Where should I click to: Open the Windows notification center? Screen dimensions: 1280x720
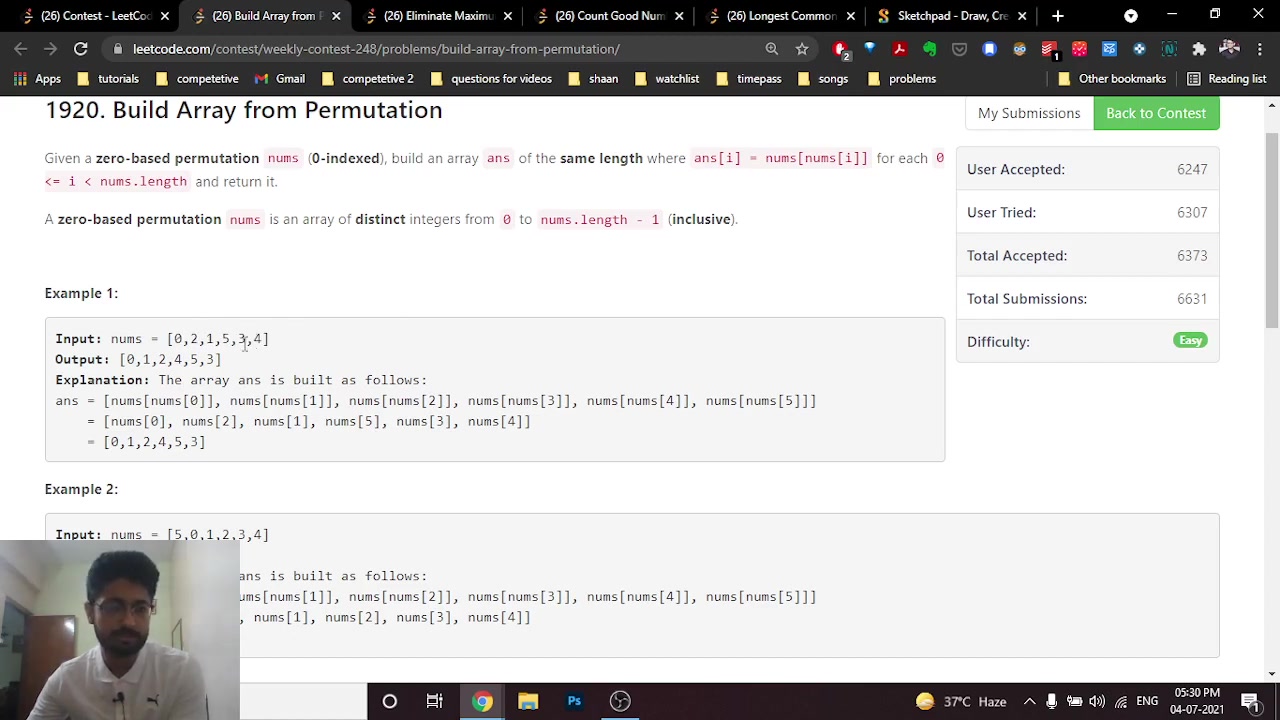tap(1250, 701)
